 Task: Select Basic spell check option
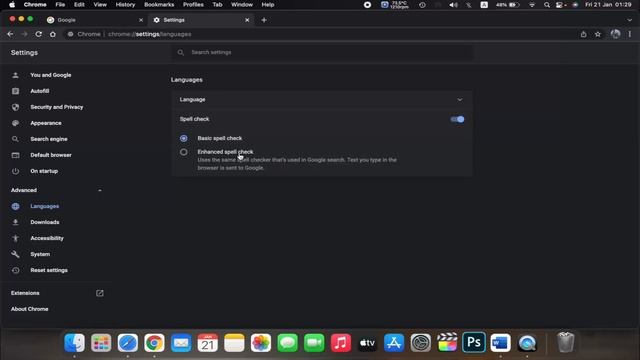(184, 138)
